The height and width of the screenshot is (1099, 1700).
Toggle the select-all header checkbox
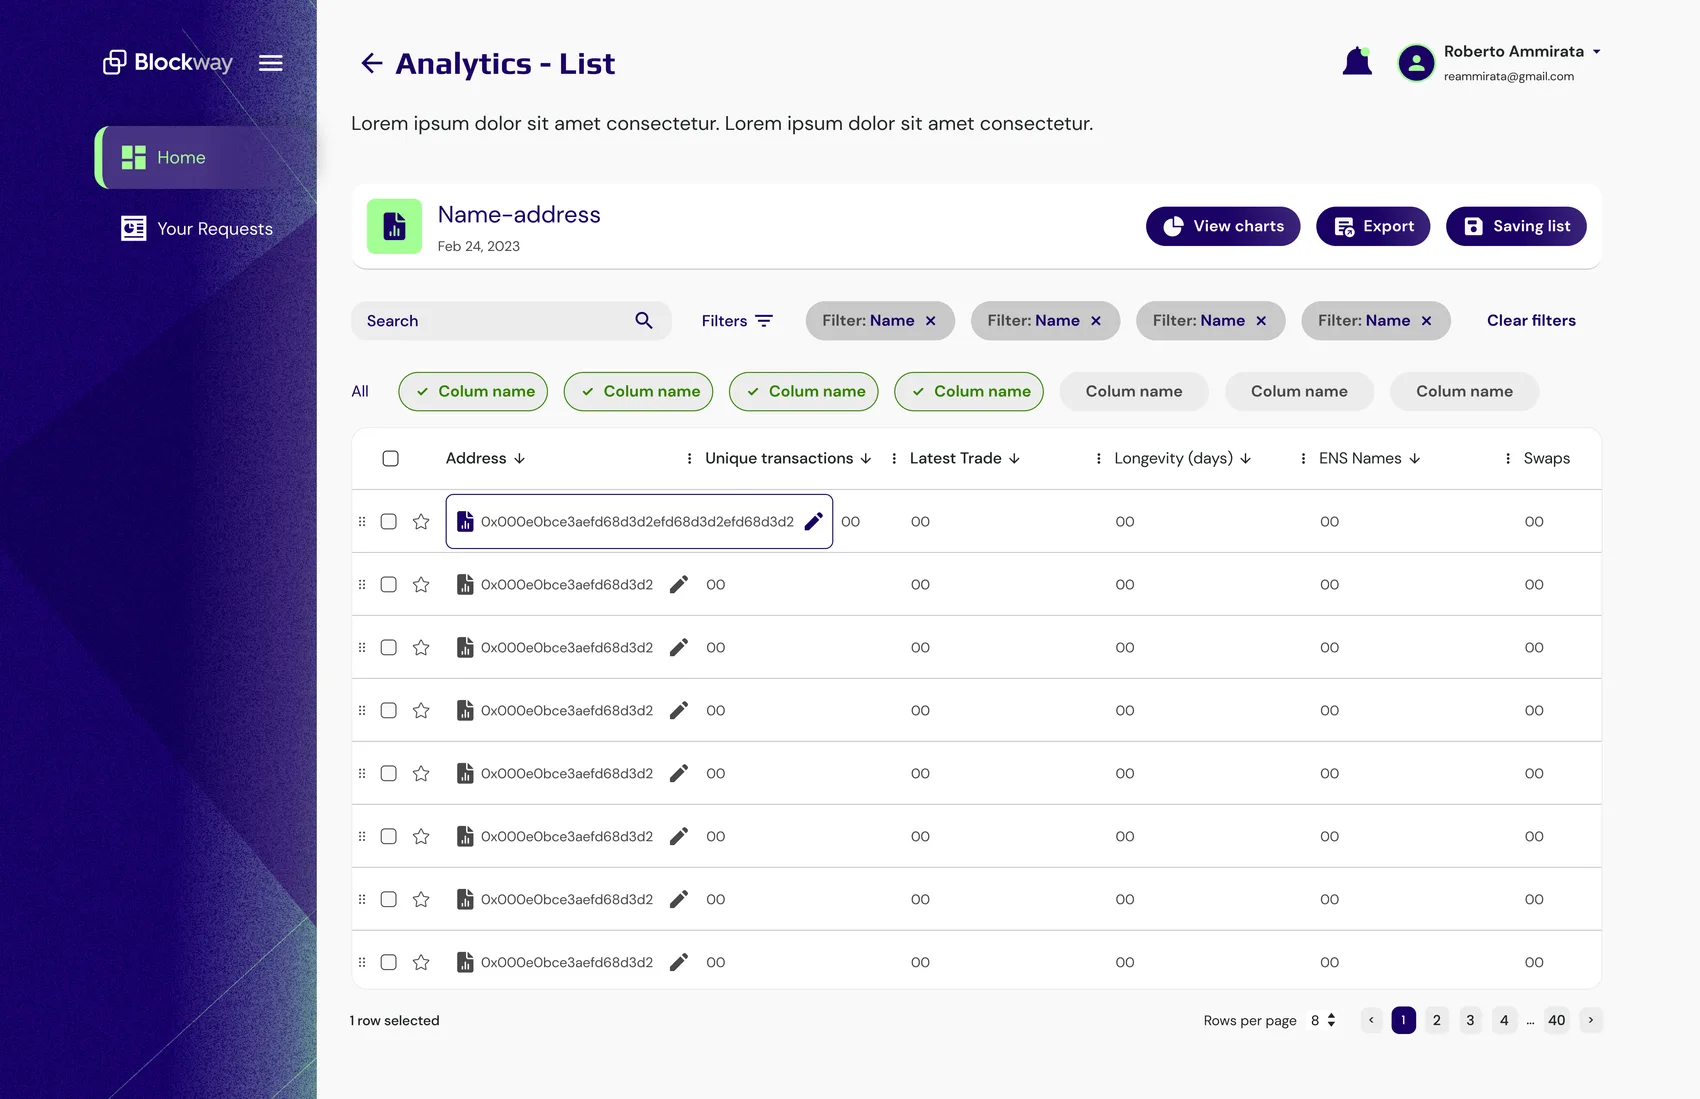(391, 459)
